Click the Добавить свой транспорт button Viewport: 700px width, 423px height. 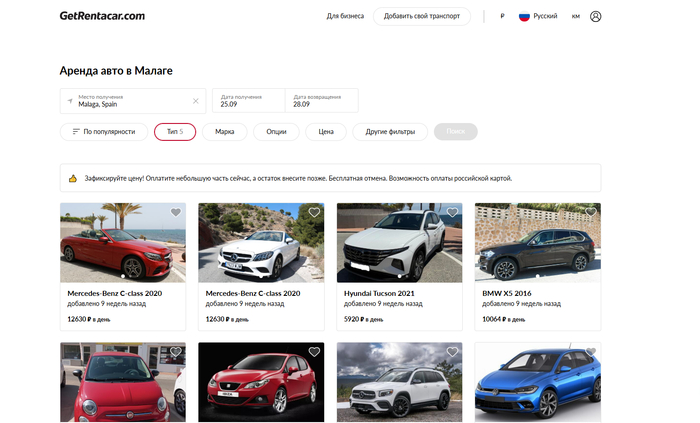click(421, 16)
